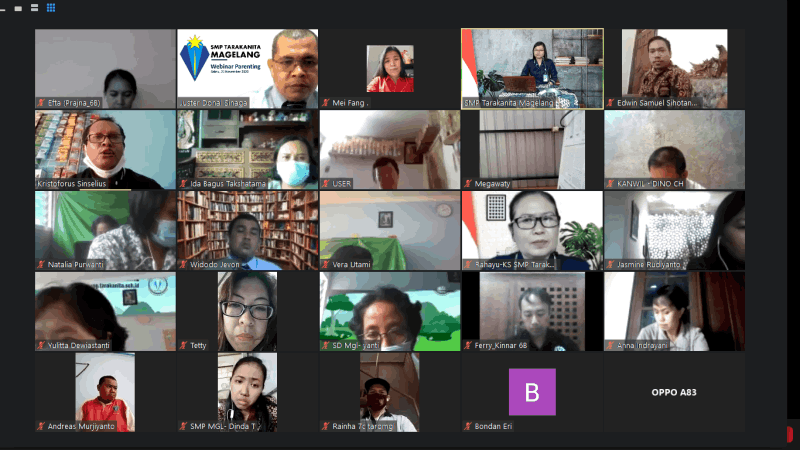Click the Rahayu-KS SMP Tarak name label
The width and height of the screenshot is (800, 450).
point(514,264)
